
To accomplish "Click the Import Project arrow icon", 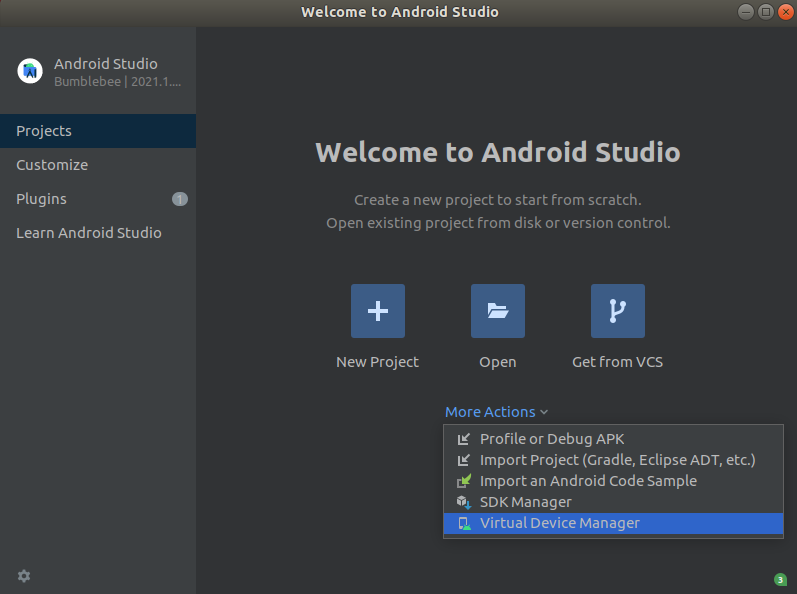I will click(x=464, y=460).
